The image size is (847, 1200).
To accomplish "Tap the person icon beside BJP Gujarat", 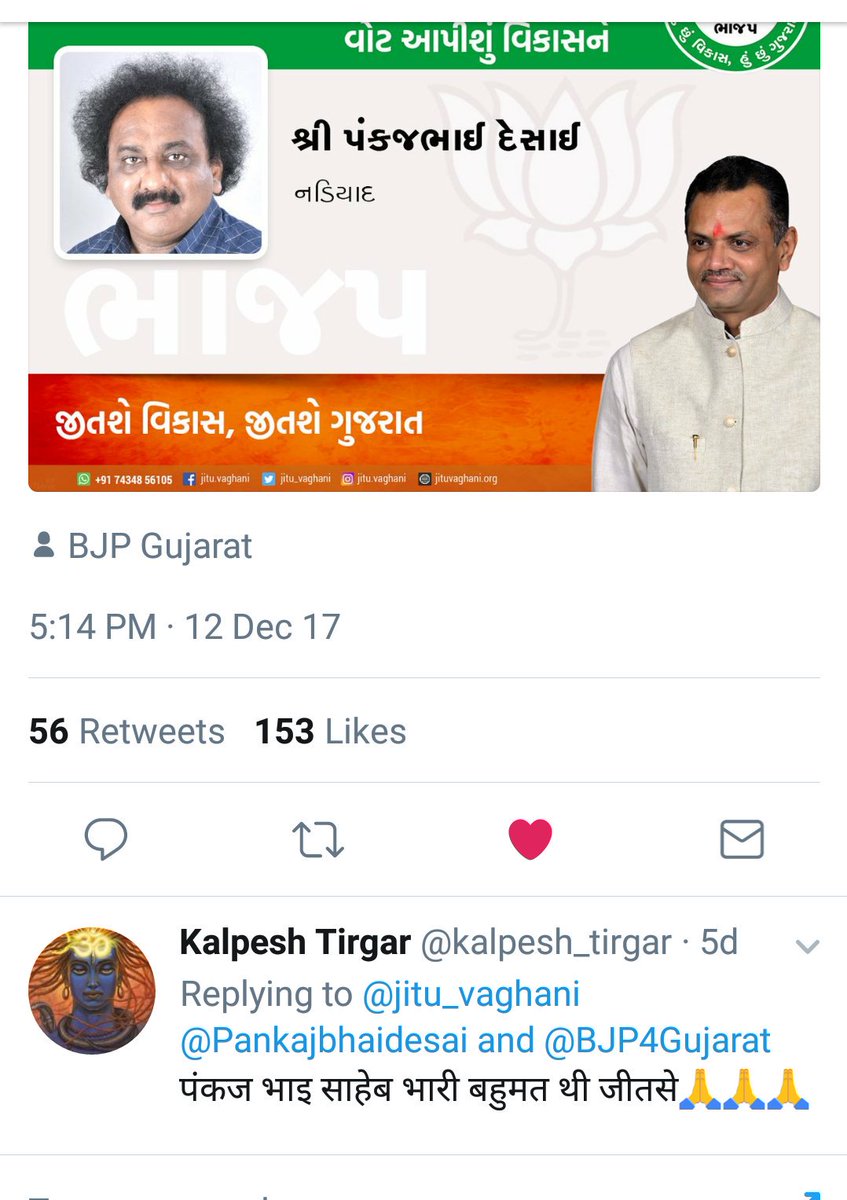I will [x=43, y=546].
